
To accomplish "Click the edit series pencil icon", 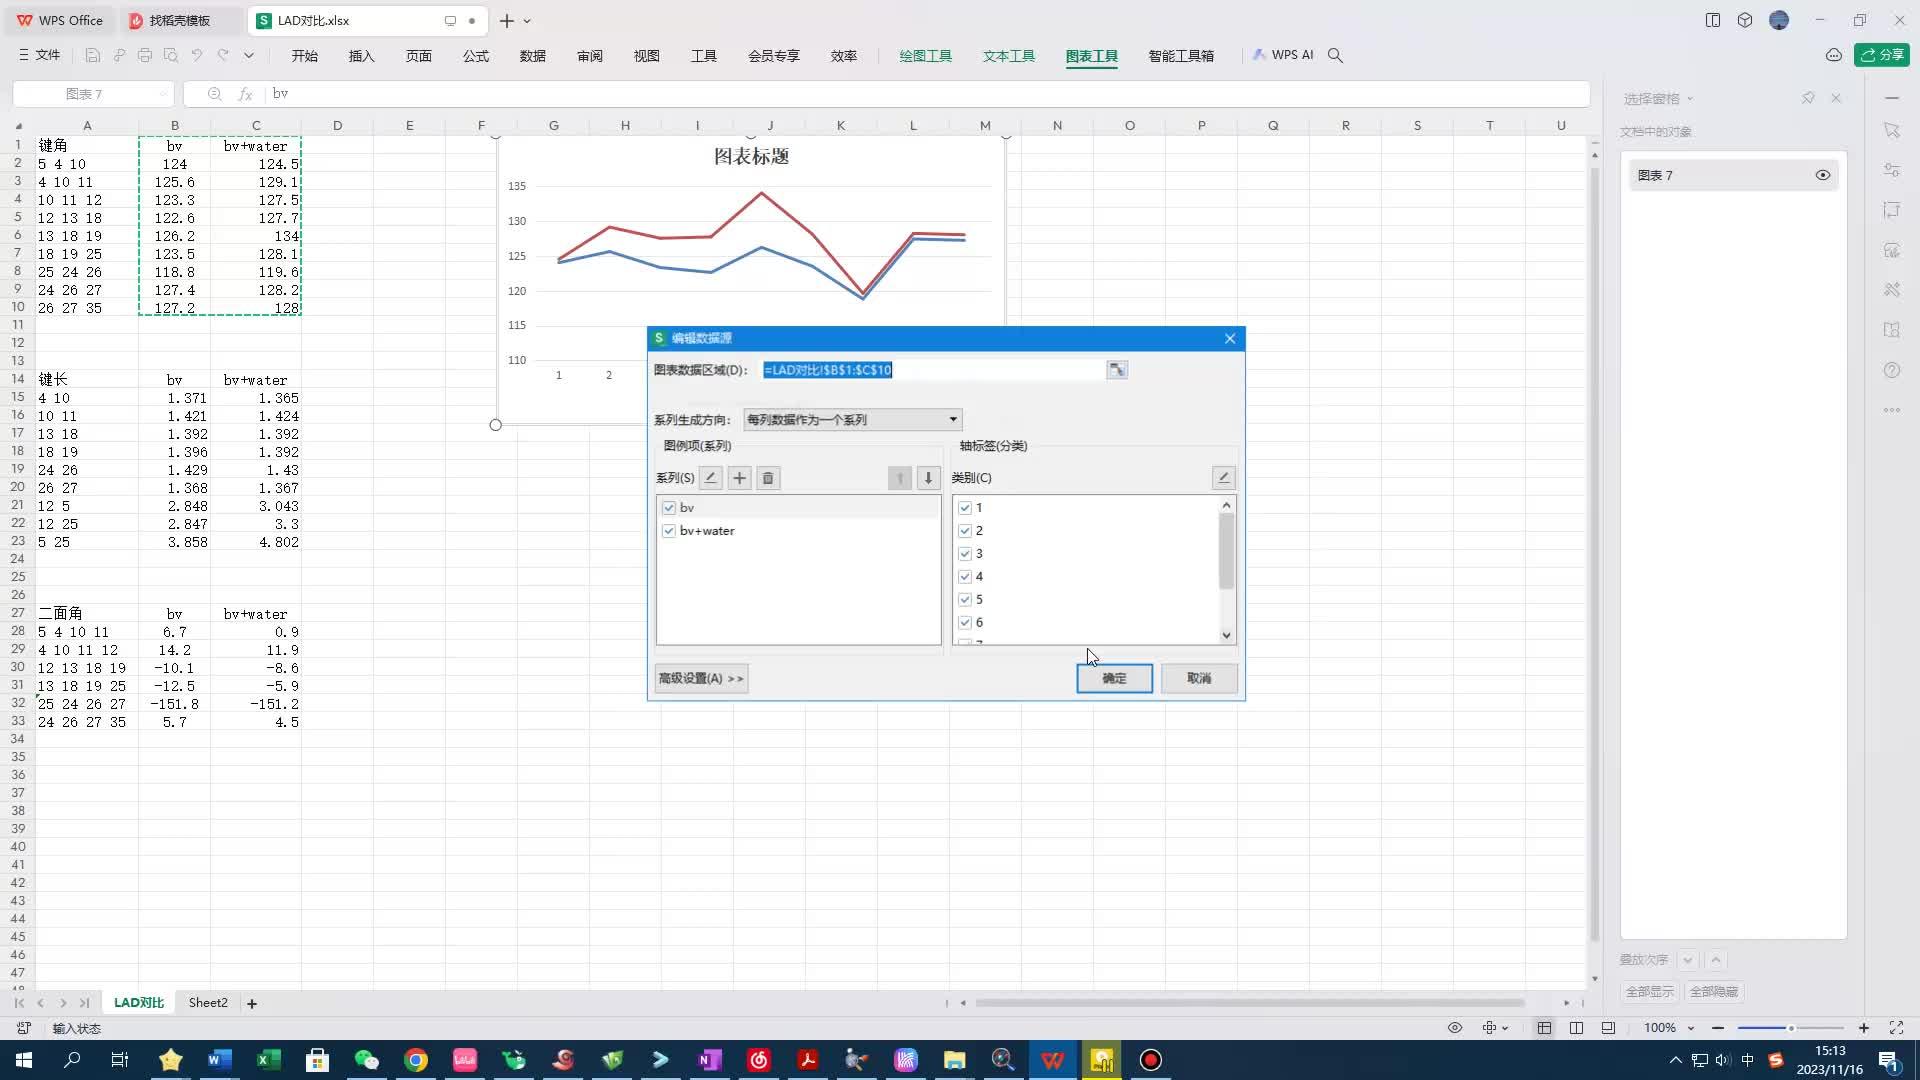I will (711, 478).
